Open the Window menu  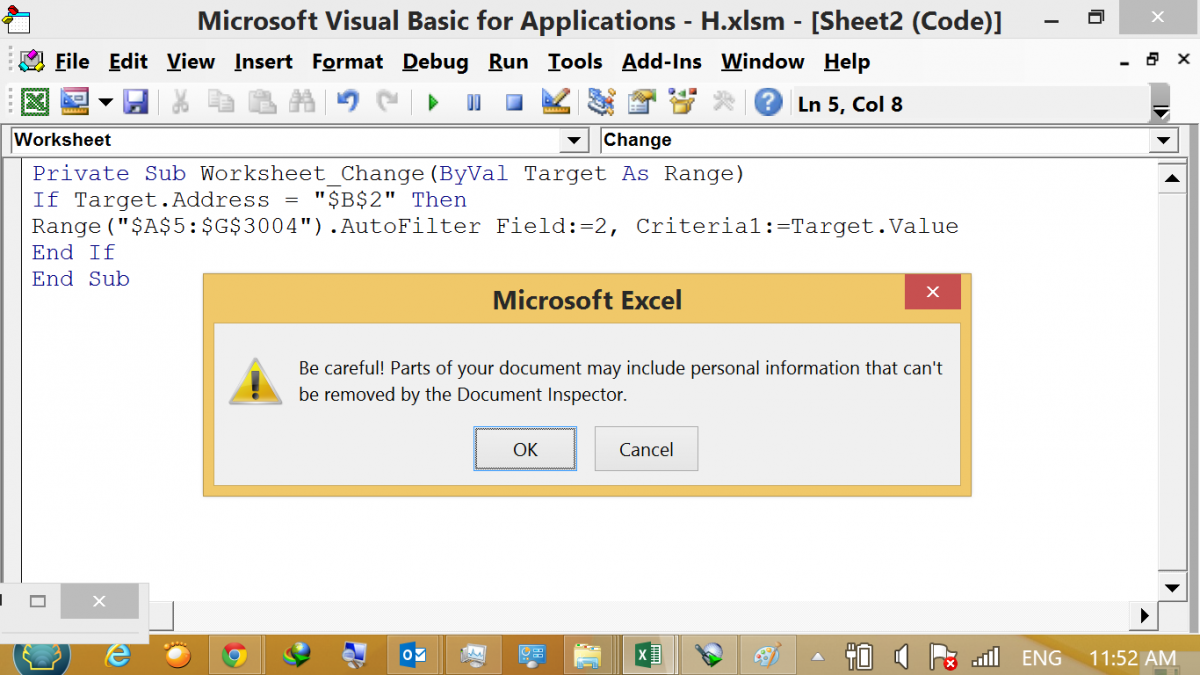tap(764, 62)
